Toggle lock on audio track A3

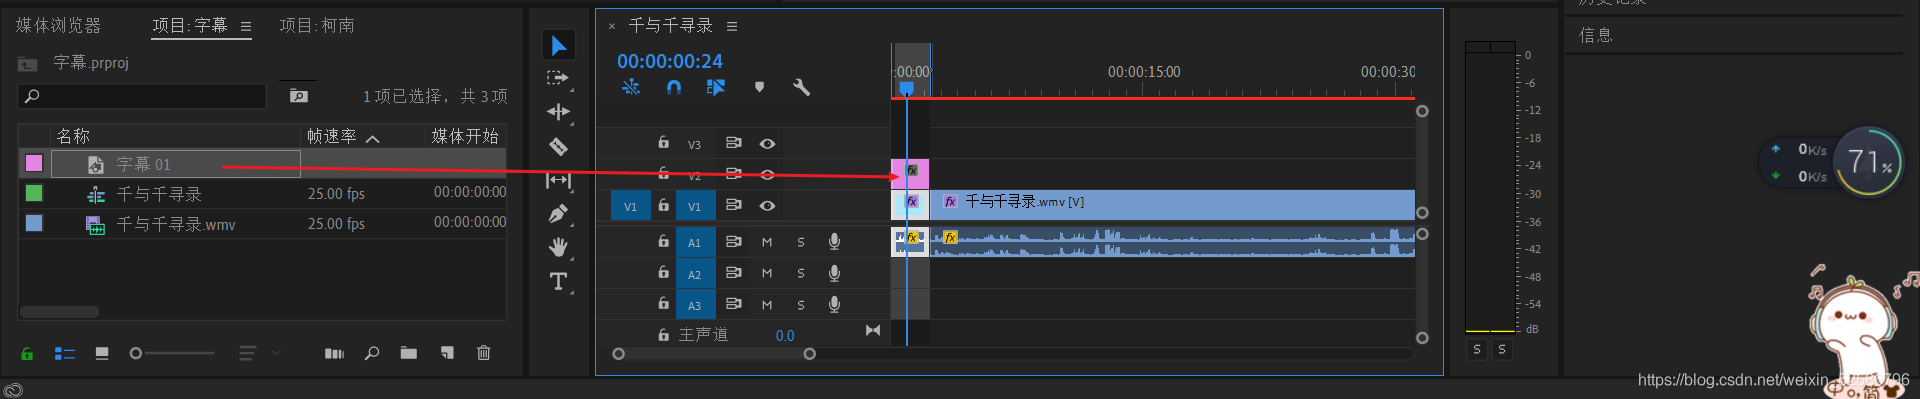[x=663, y=303]
